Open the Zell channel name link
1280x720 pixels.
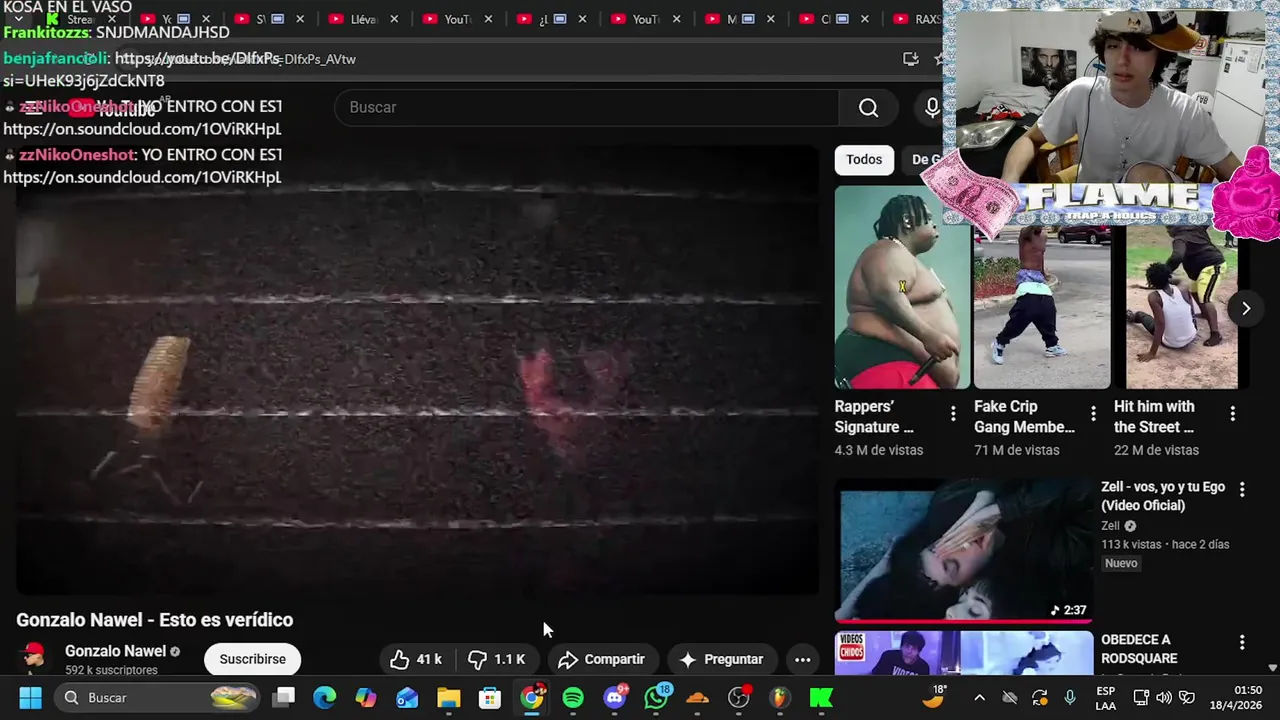tap(1110, 526)
